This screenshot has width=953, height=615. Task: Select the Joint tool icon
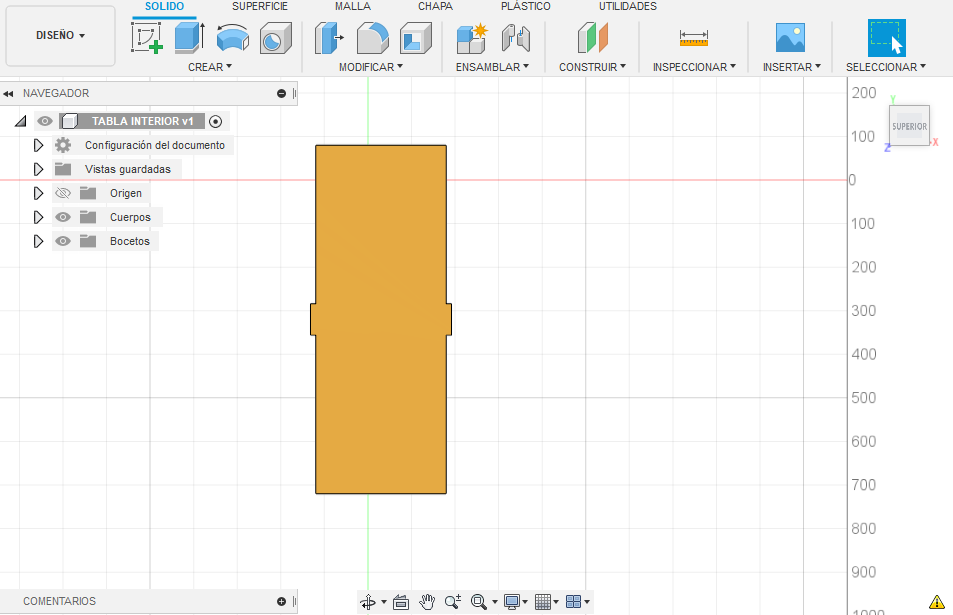(515, 38)
